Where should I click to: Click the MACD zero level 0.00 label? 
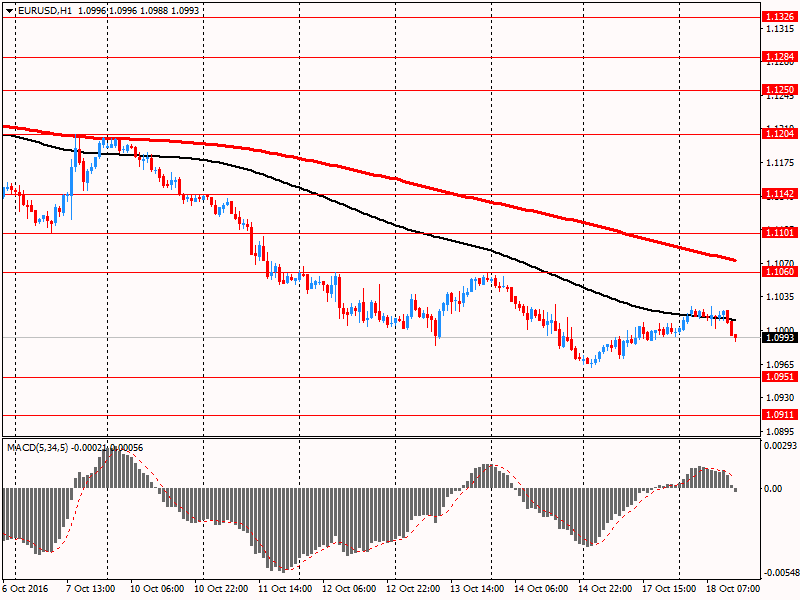(x=773, y=489)
